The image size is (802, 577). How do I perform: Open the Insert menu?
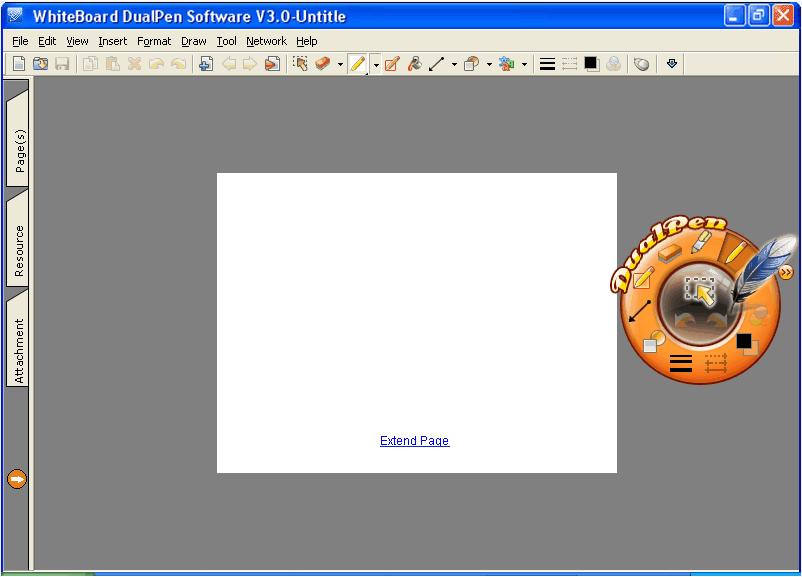113,41
